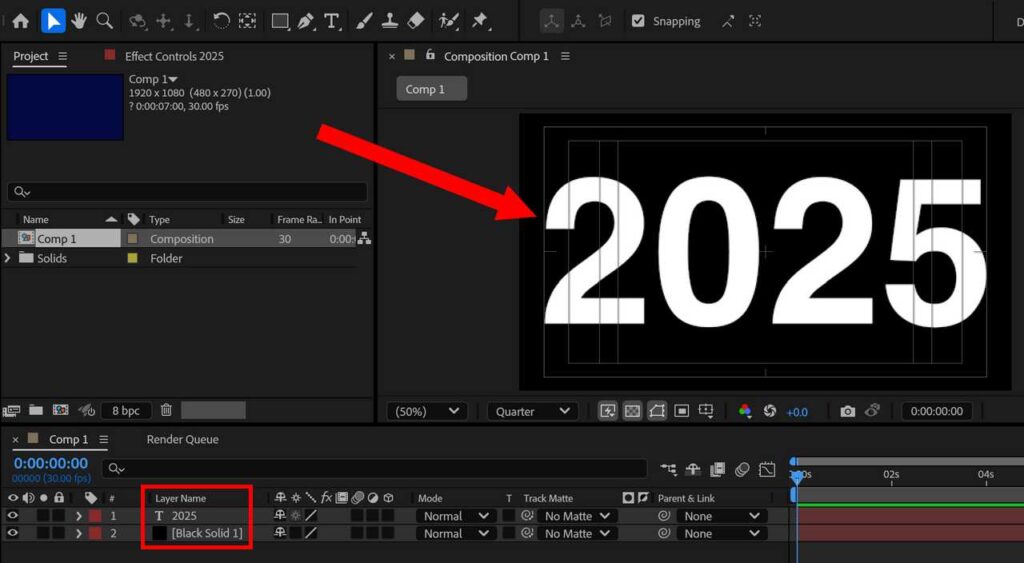Choose World Axis mode icon
1024x563 pixels.
578,22
